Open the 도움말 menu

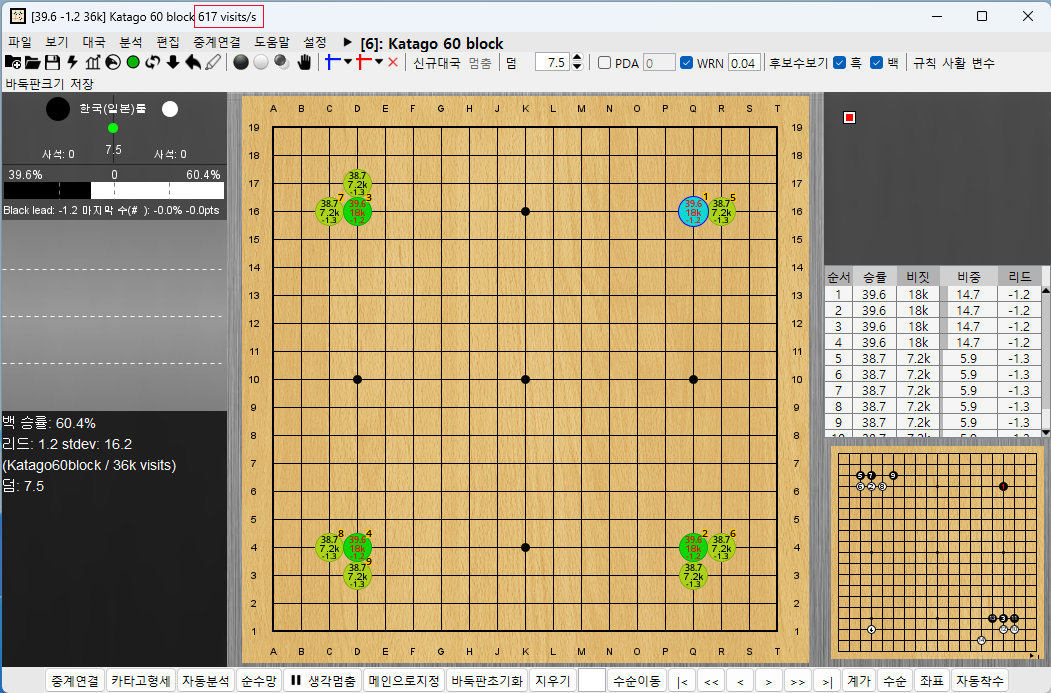coord(271,42)
